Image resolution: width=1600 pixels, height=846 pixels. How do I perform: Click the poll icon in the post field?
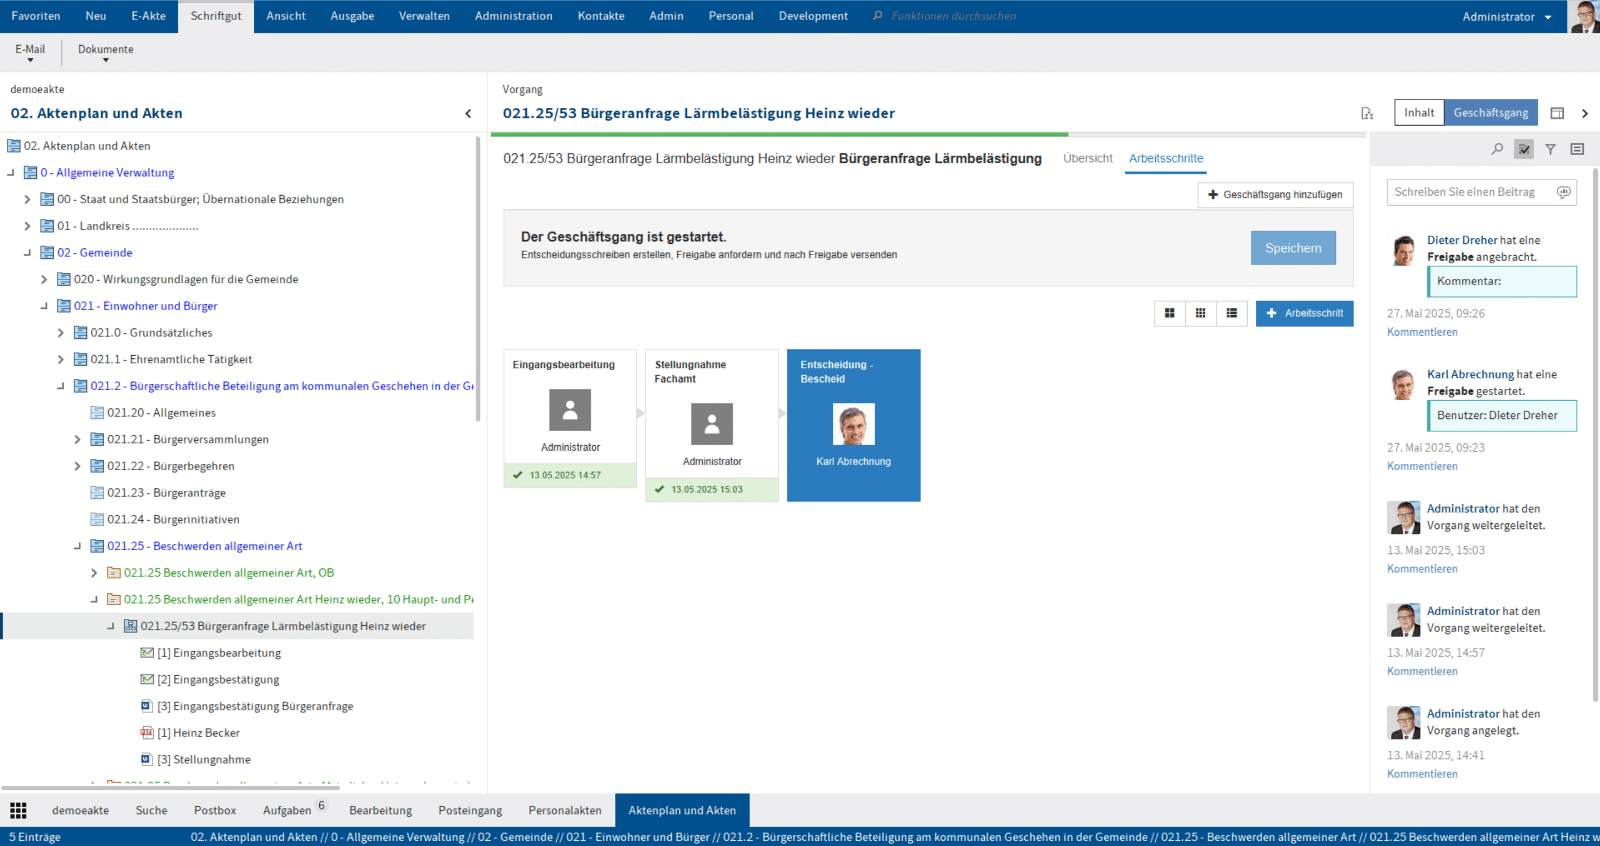(x=1563, y=192)
